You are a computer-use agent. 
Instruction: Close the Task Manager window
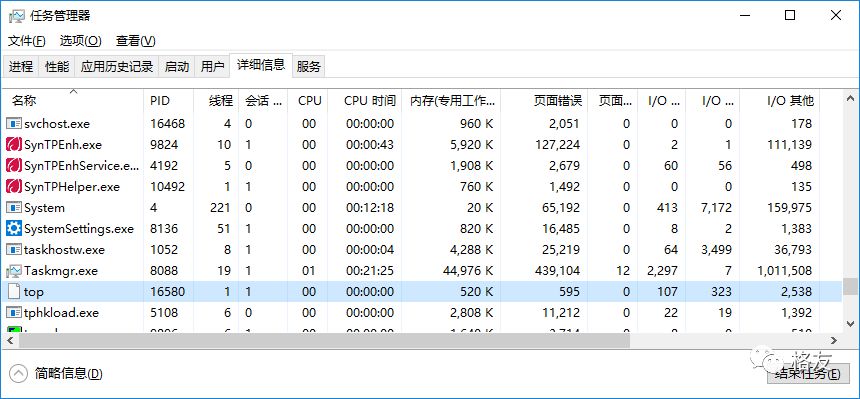tap(835, 15)
